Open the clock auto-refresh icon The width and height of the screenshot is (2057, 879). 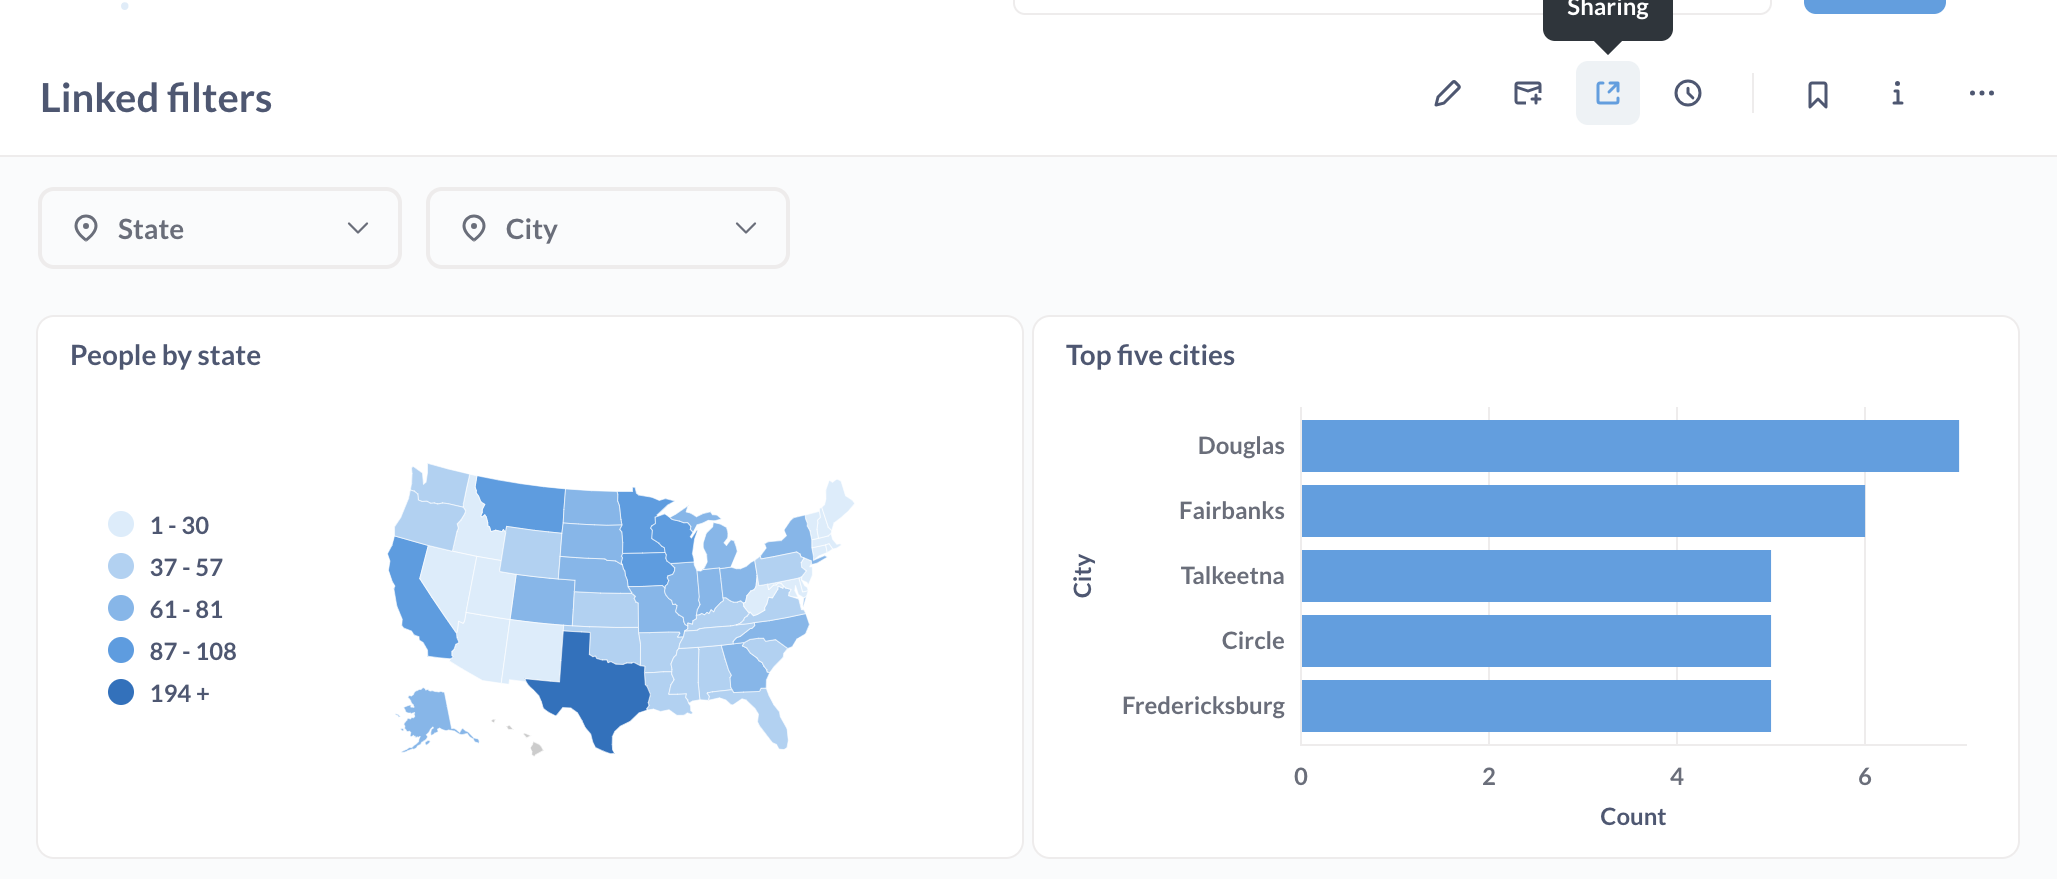(x=1687, y=94)
